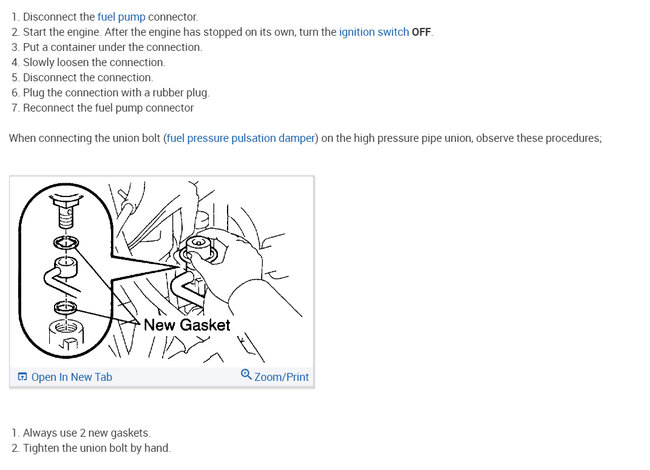Click the threaded port at the inset bottom
650x470 pixels.
(65, 334)
